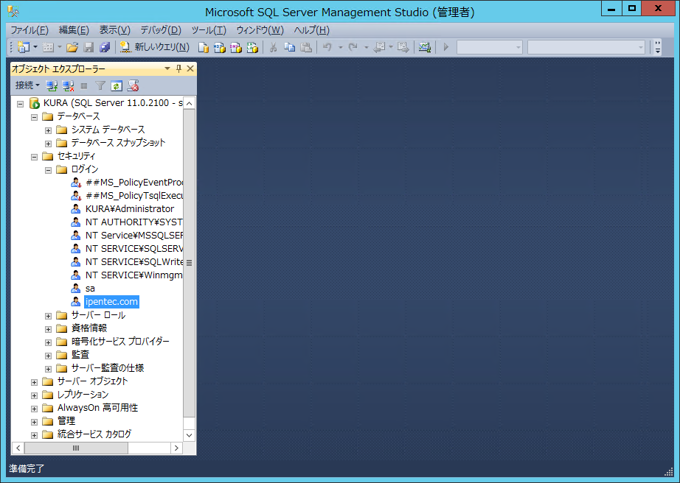Toggle Object Explorer auto-hide pin
680x483 pixels.
pos(179,69)
